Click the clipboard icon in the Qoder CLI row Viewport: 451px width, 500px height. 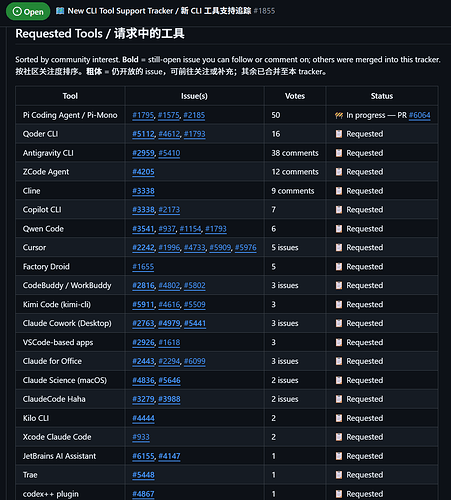tap(339, 134)
